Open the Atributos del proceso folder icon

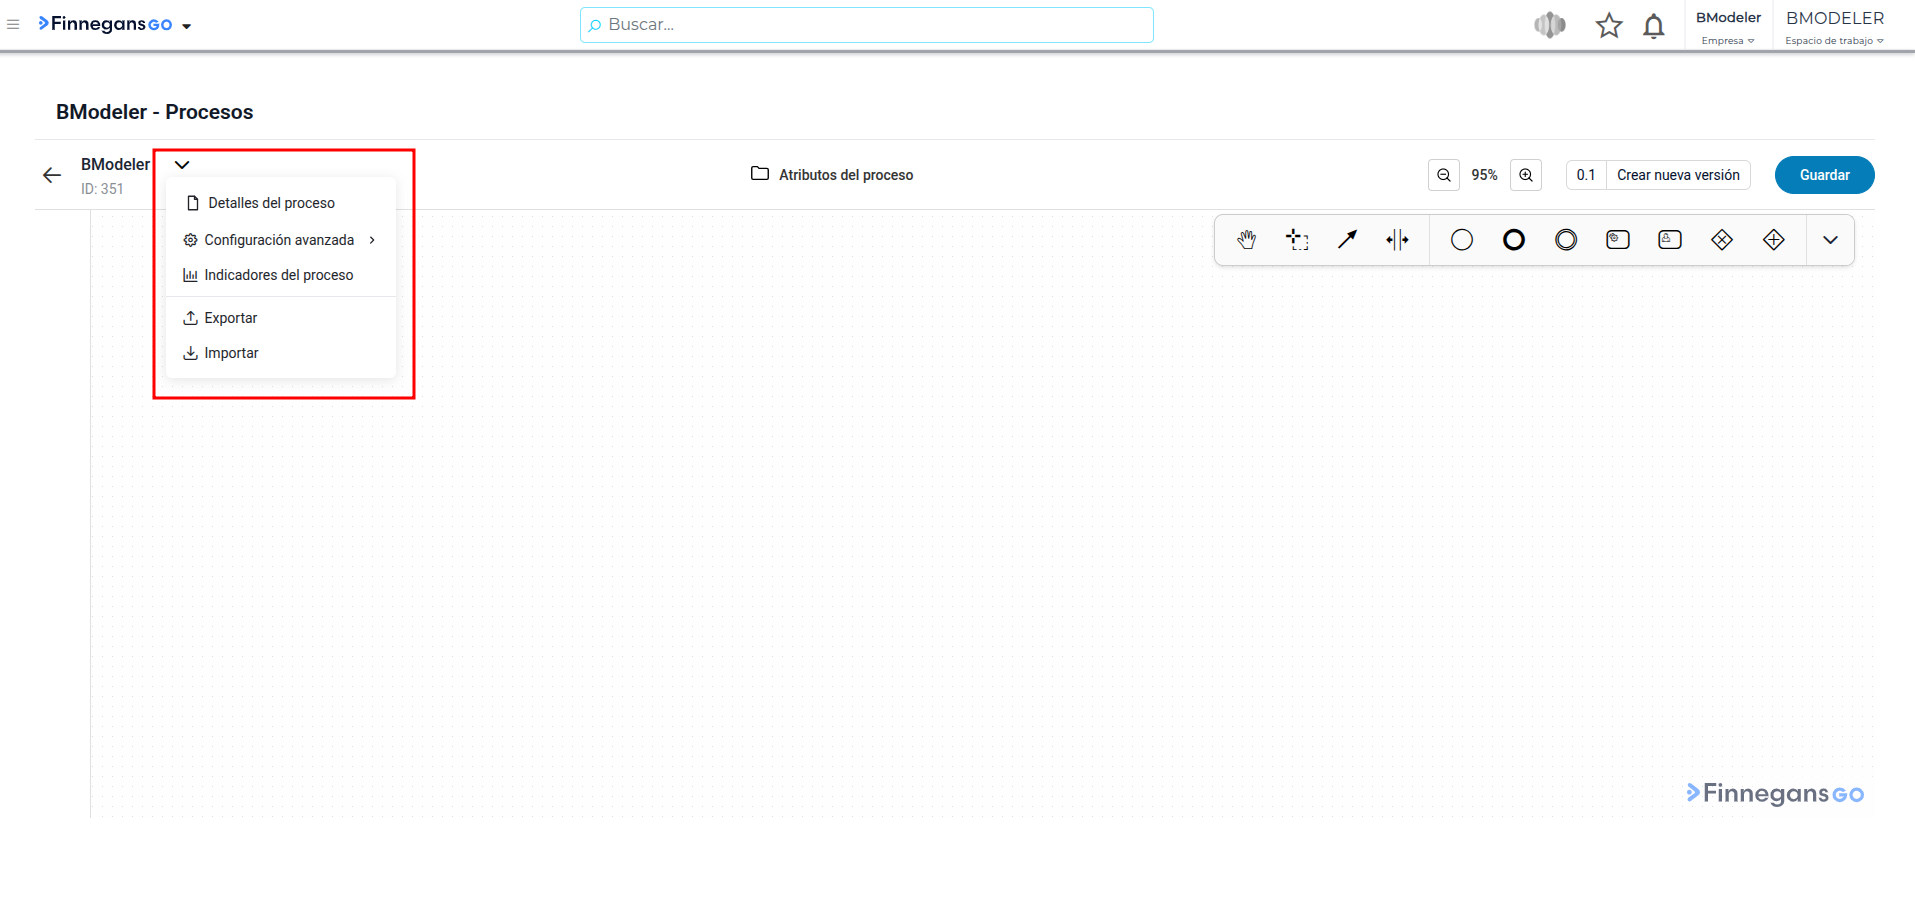[760, 174]
